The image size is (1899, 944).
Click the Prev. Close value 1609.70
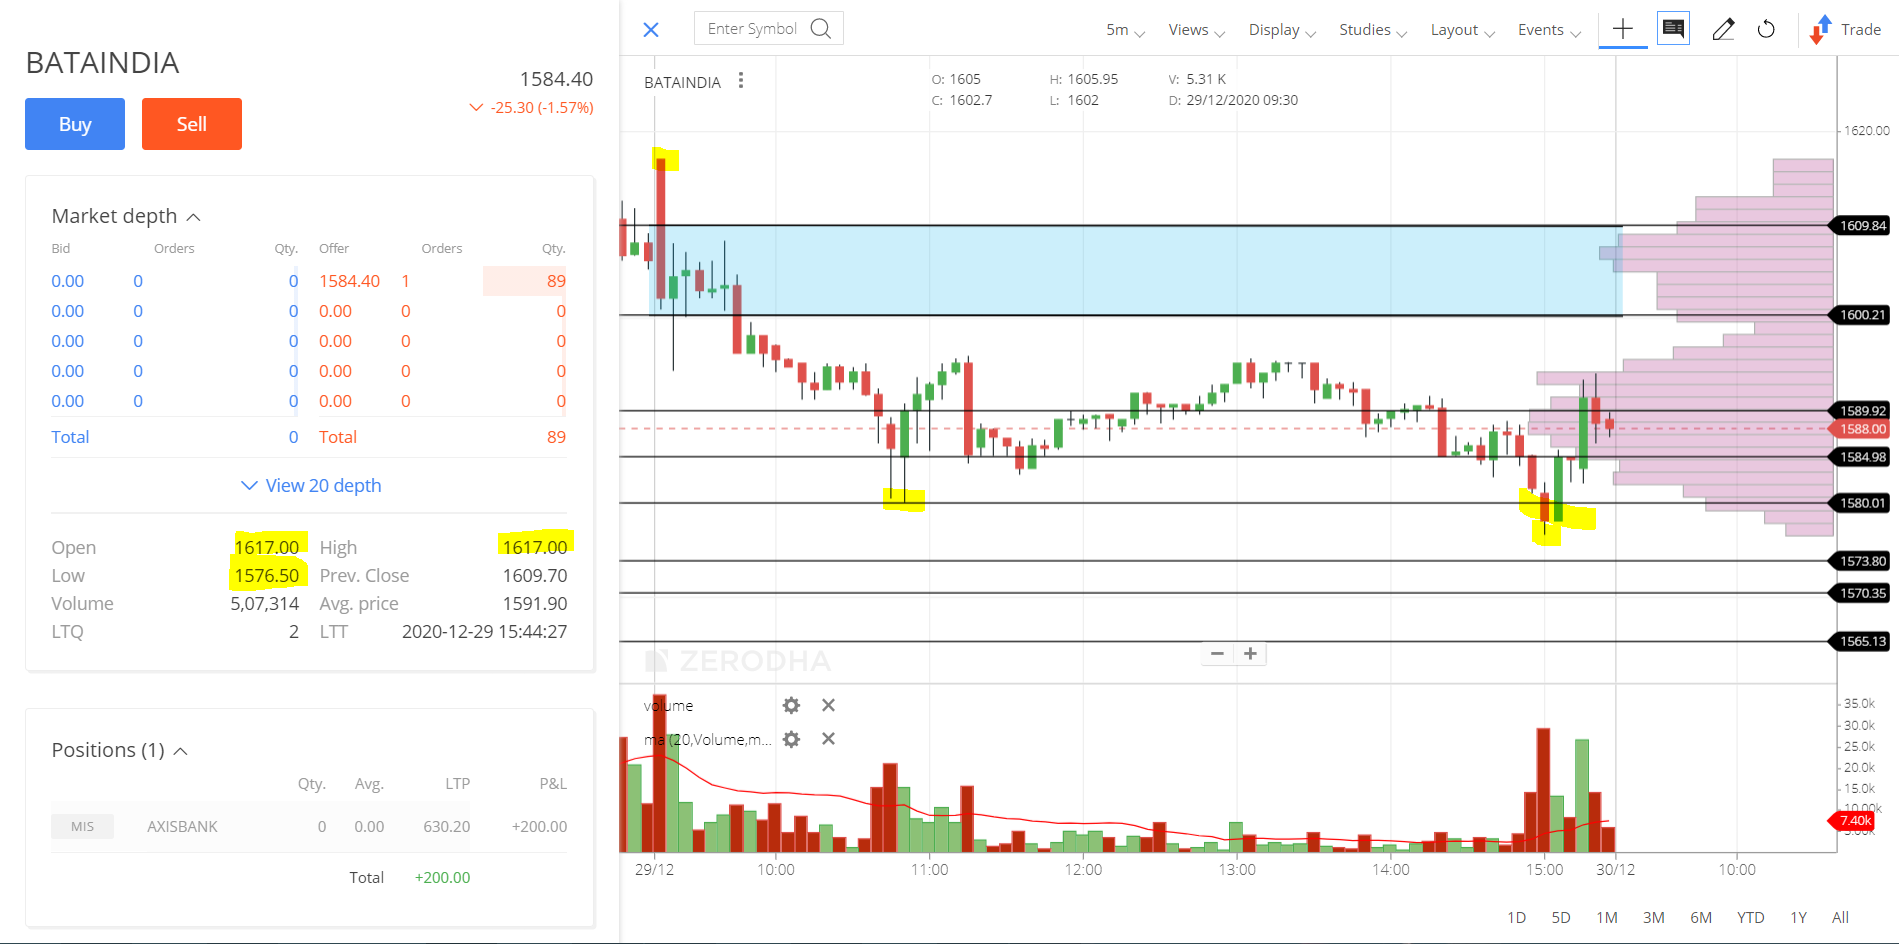coord(534,575)
